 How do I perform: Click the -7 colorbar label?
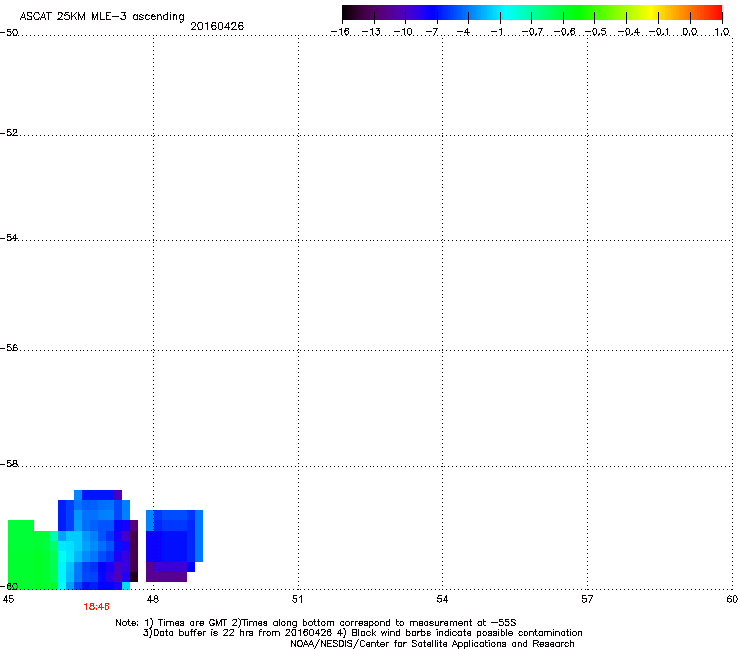tap(432, 32)
